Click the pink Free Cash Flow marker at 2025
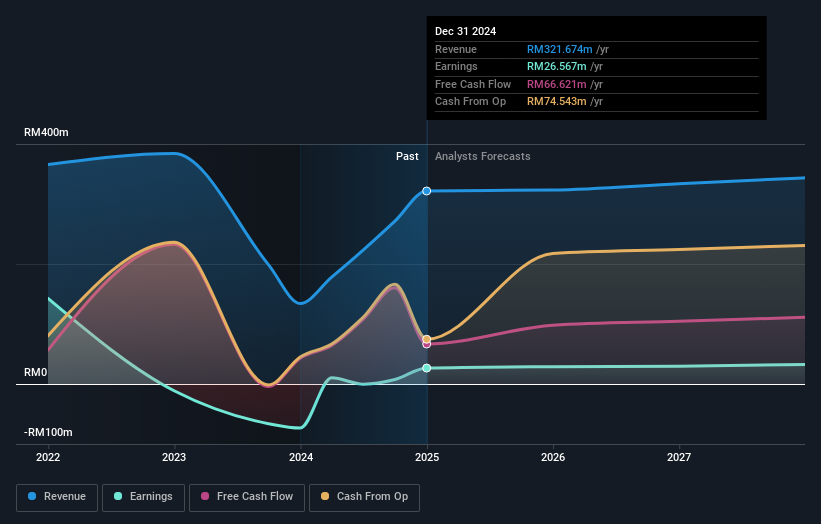 427,344
